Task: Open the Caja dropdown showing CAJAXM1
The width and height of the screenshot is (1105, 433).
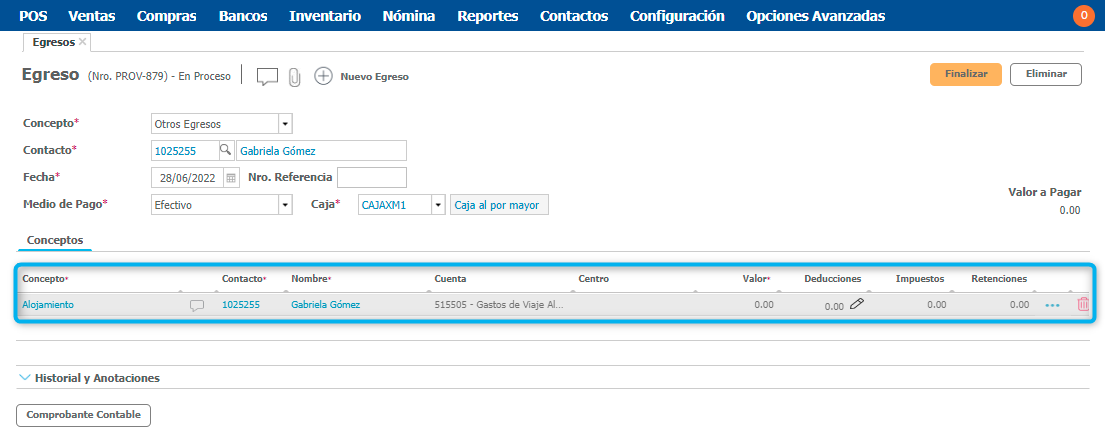Action: click(x=437, y=205)
